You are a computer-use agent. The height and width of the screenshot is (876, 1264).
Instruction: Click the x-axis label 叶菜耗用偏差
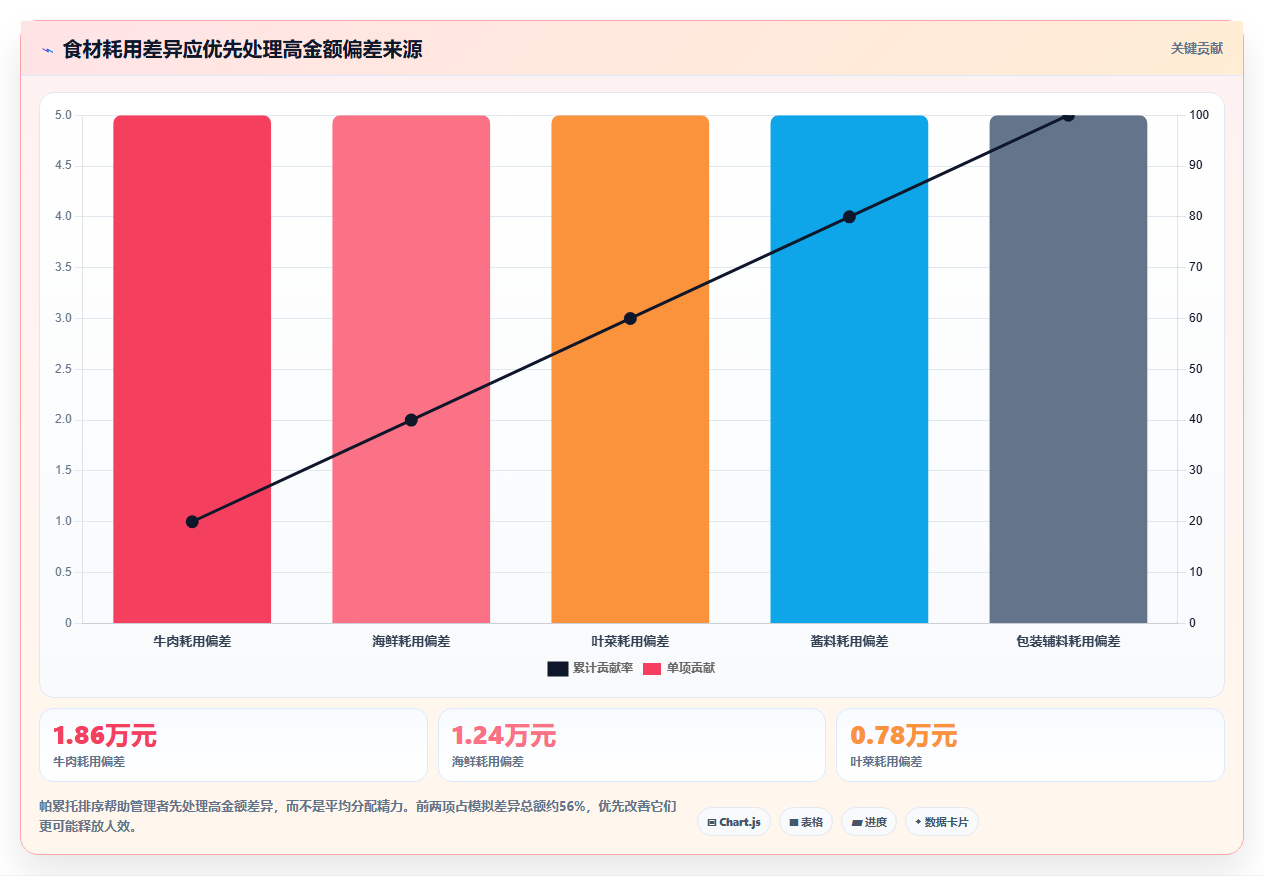(x=630, y=641)
